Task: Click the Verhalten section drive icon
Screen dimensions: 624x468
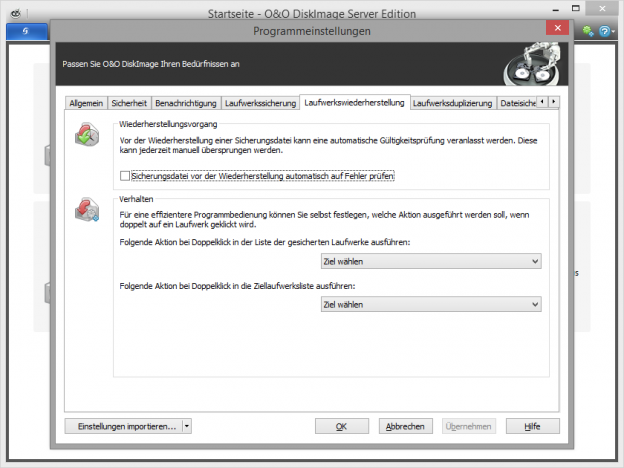Action: click(x=87, y=209)
